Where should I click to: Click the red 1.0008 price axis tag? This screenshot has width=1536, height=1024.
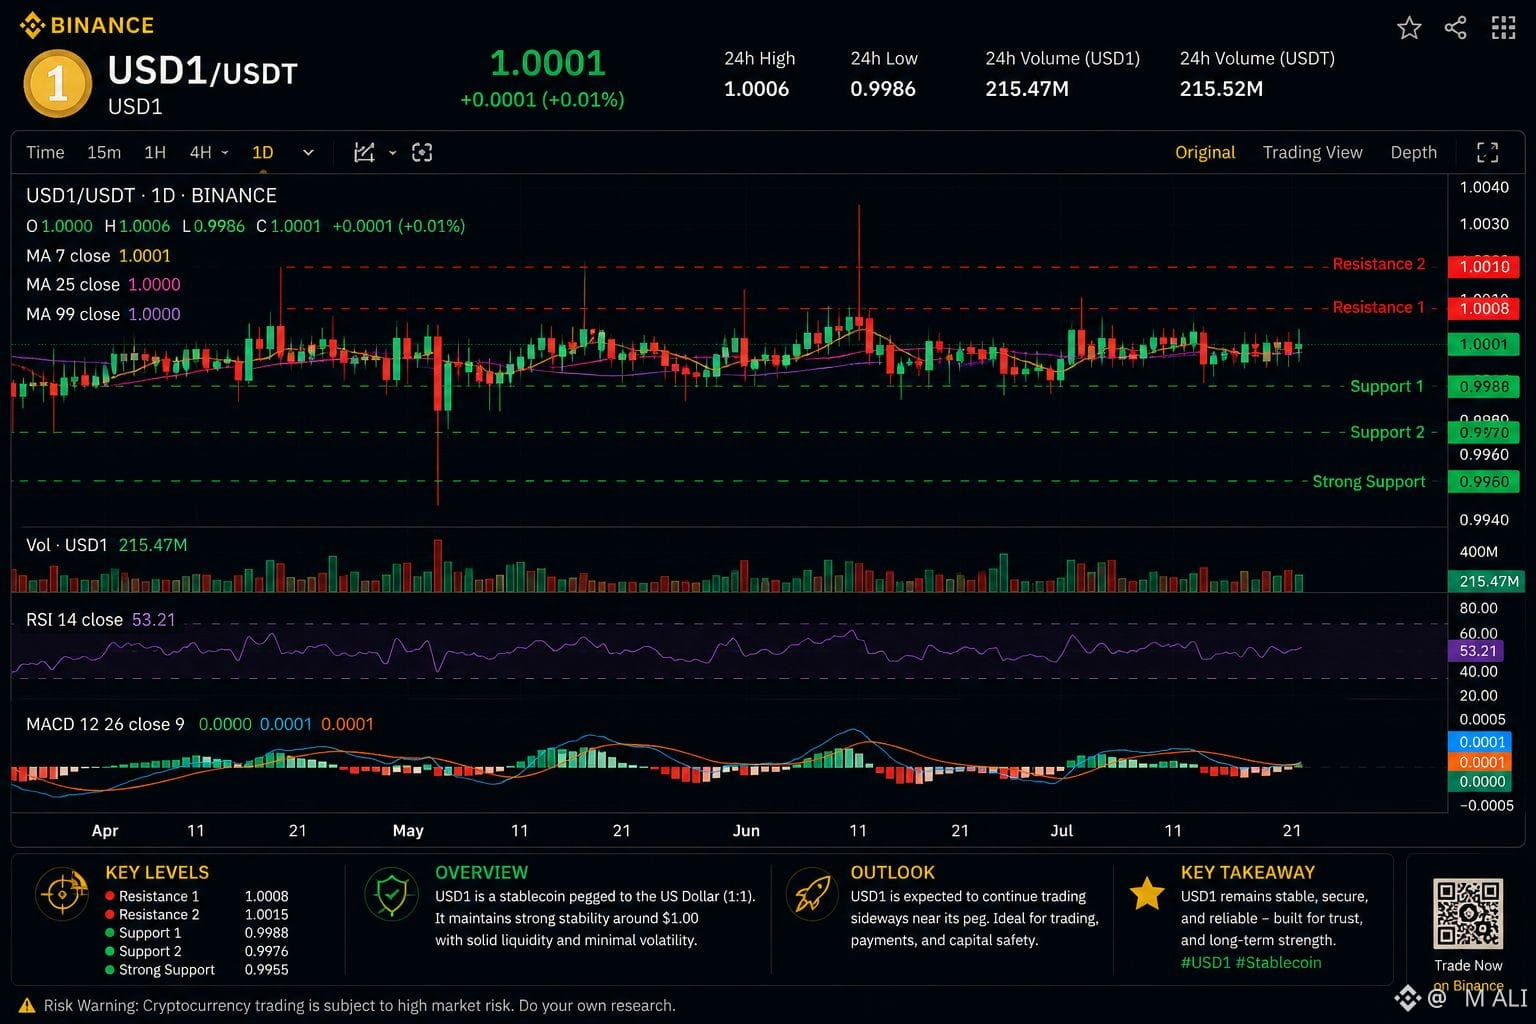tap(1484, 308)
